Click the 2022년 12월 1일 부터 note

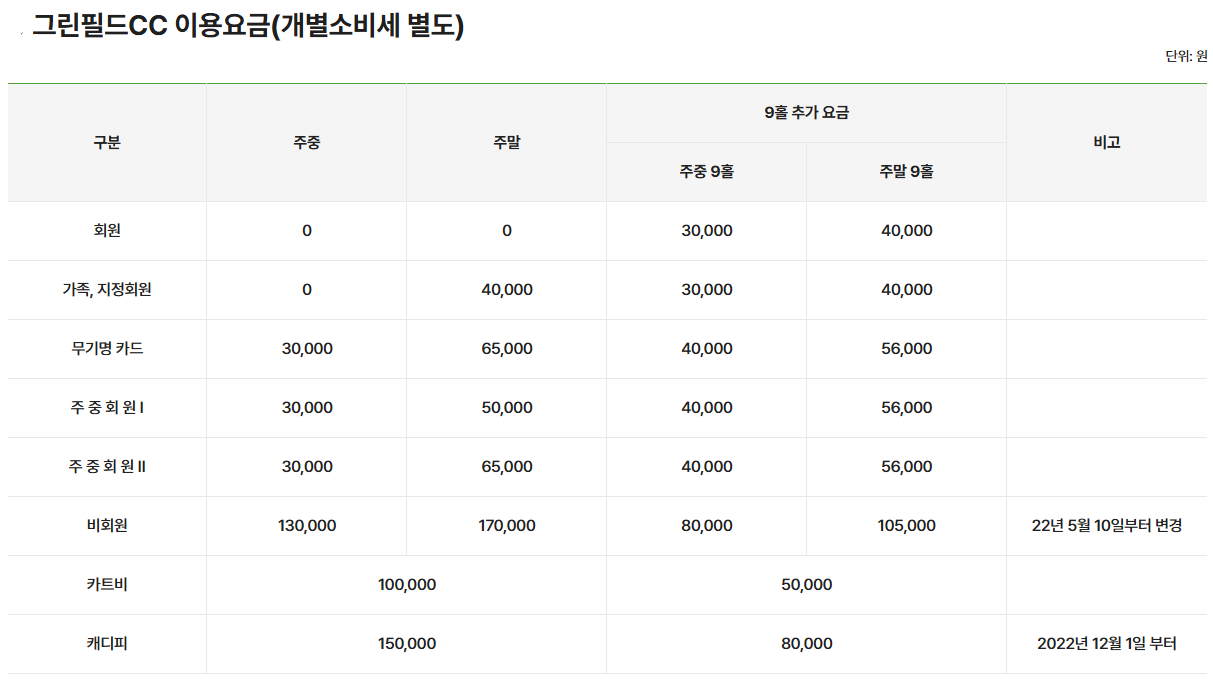[x=1107, y=644]
